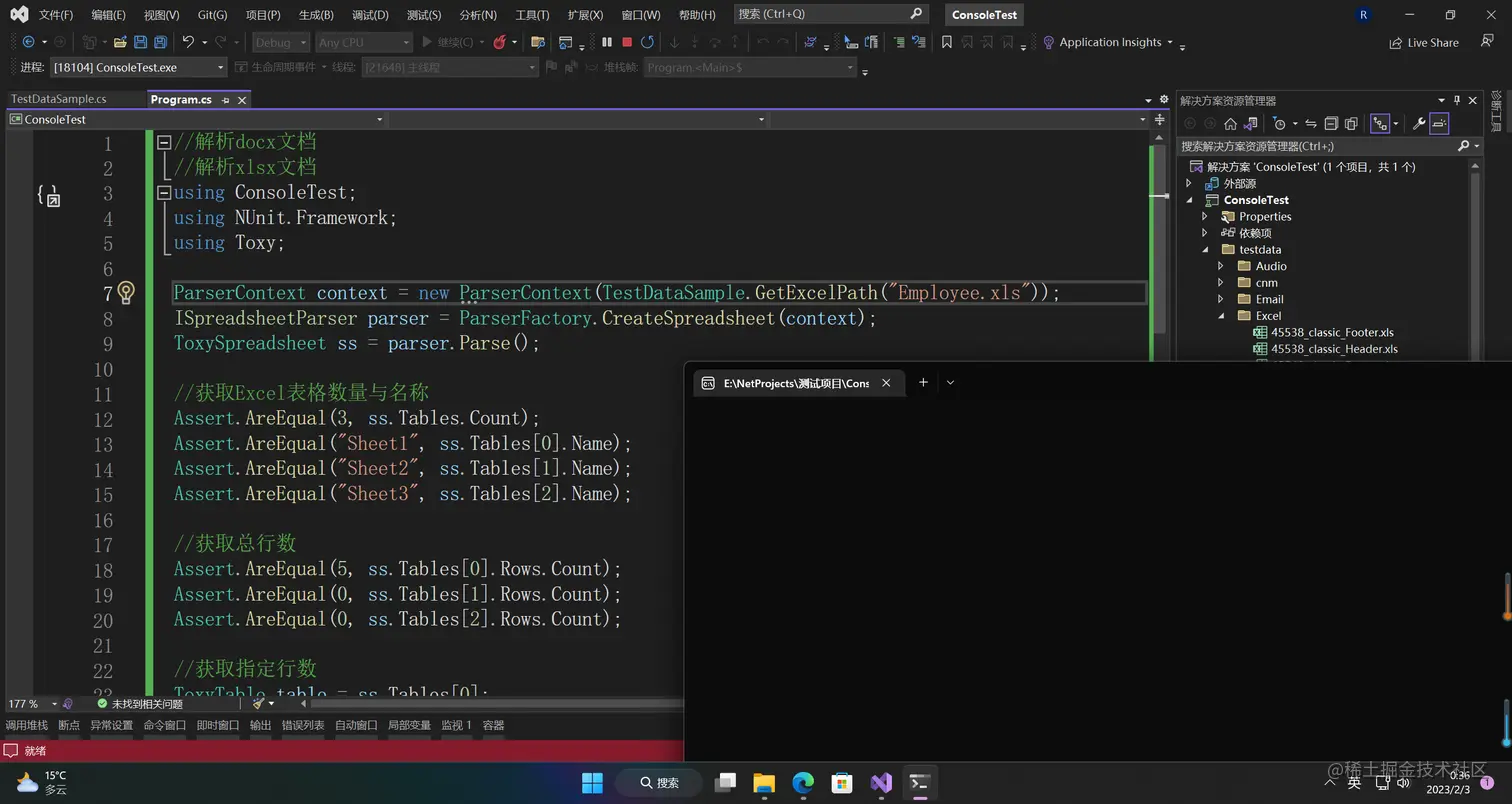
Task: Expand the 外部源 tree node
Action: [x=1189, y=183]
